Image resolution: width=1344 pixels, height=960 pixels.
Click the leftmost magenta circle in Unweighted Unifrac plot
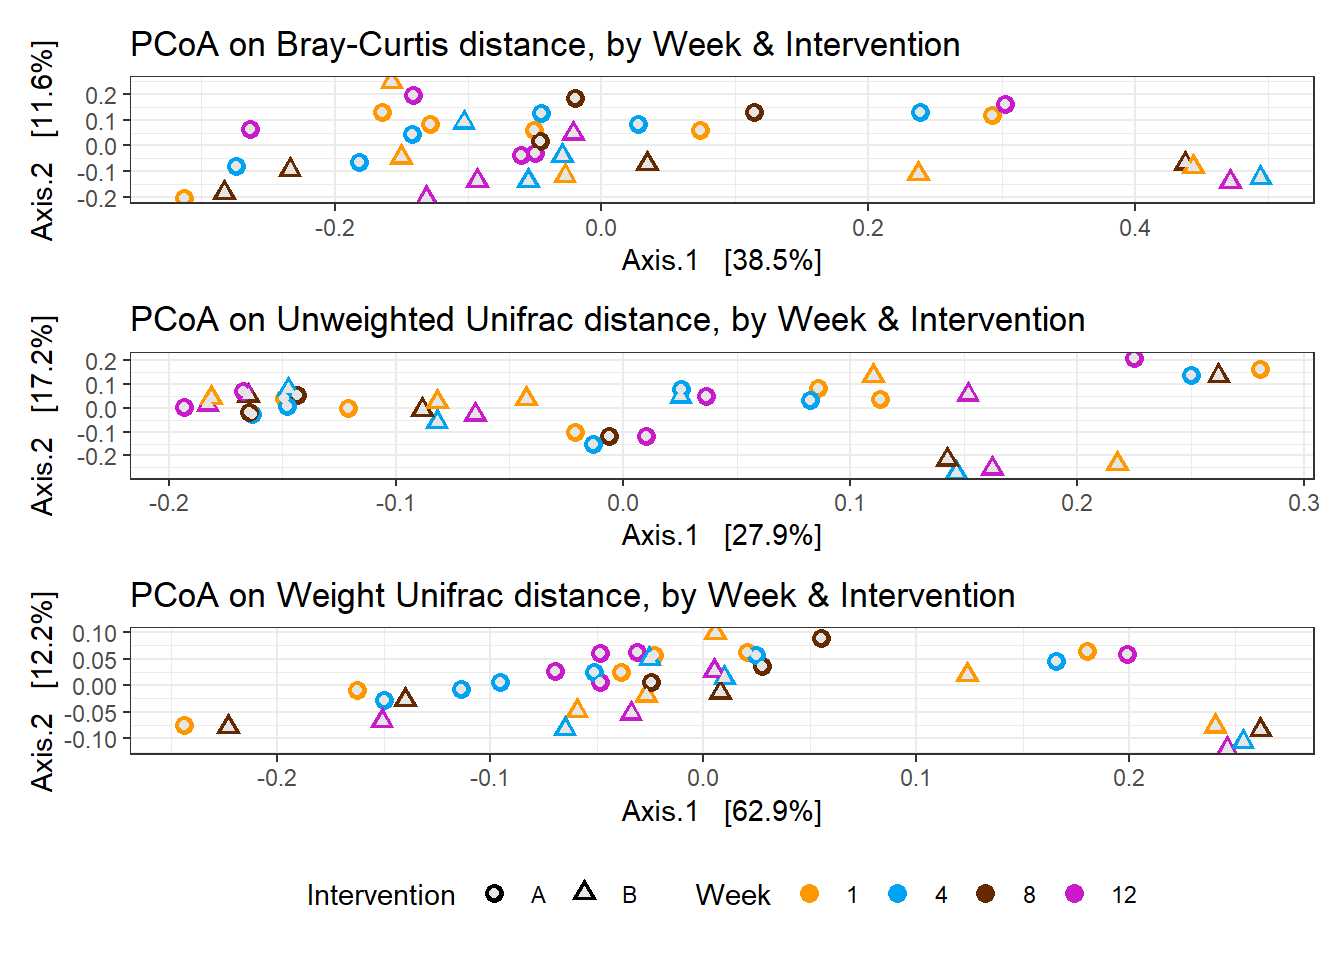coord(184,407)
